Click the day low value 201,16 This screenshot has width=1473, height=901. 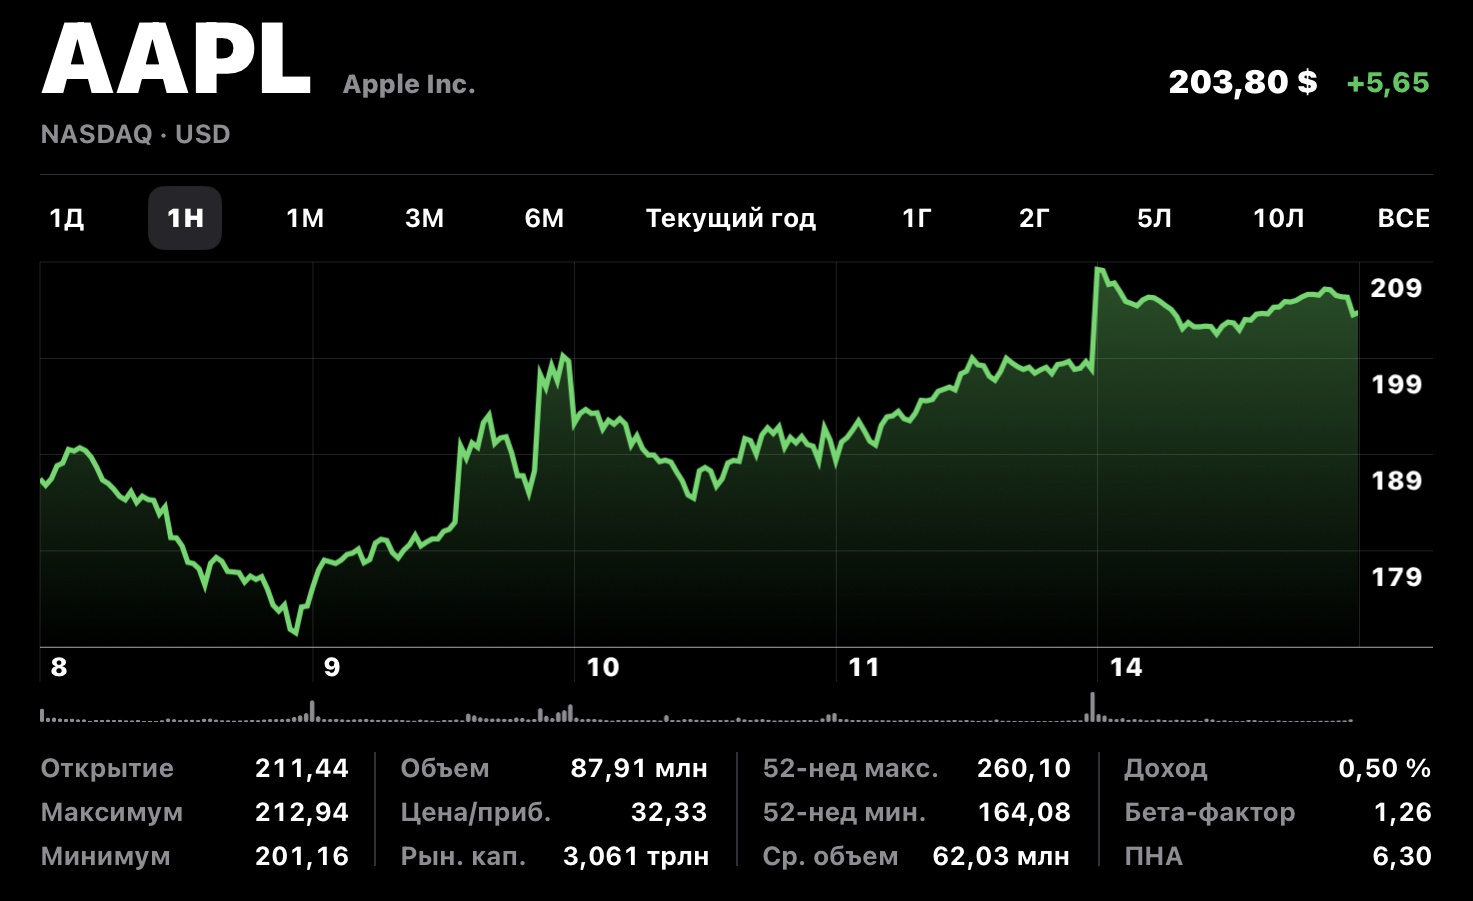pos(302,856)
